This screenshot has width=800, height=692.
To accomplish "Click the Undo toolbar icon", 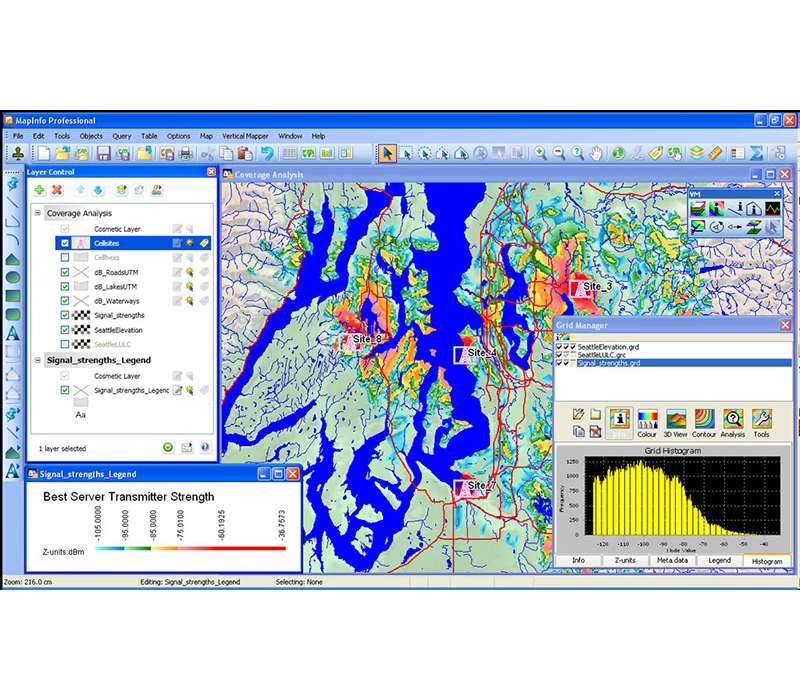I will 267,153.
